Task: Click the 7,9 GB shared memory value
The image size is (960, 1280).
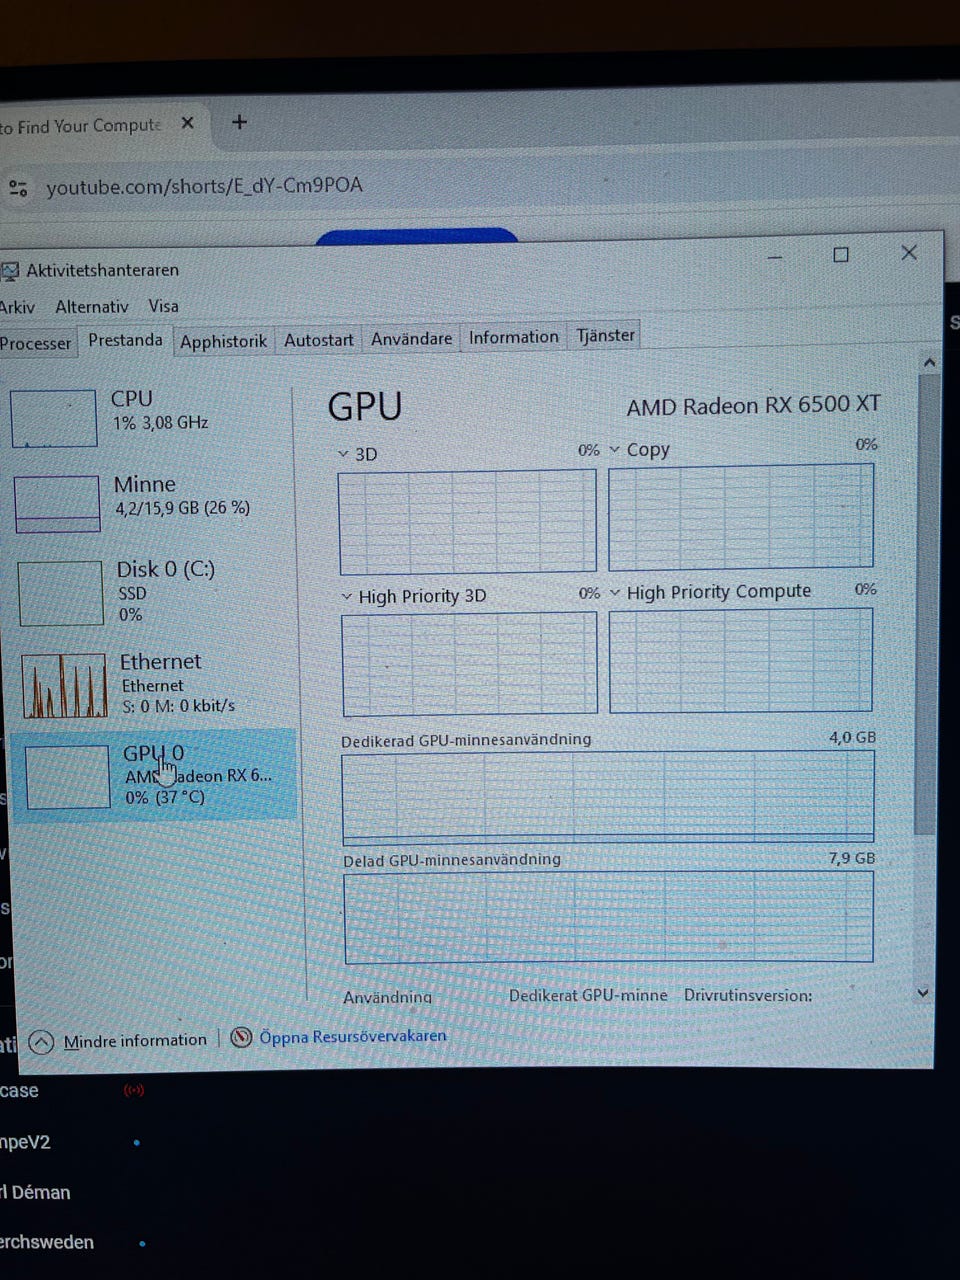Action: (x=852, y=858)
